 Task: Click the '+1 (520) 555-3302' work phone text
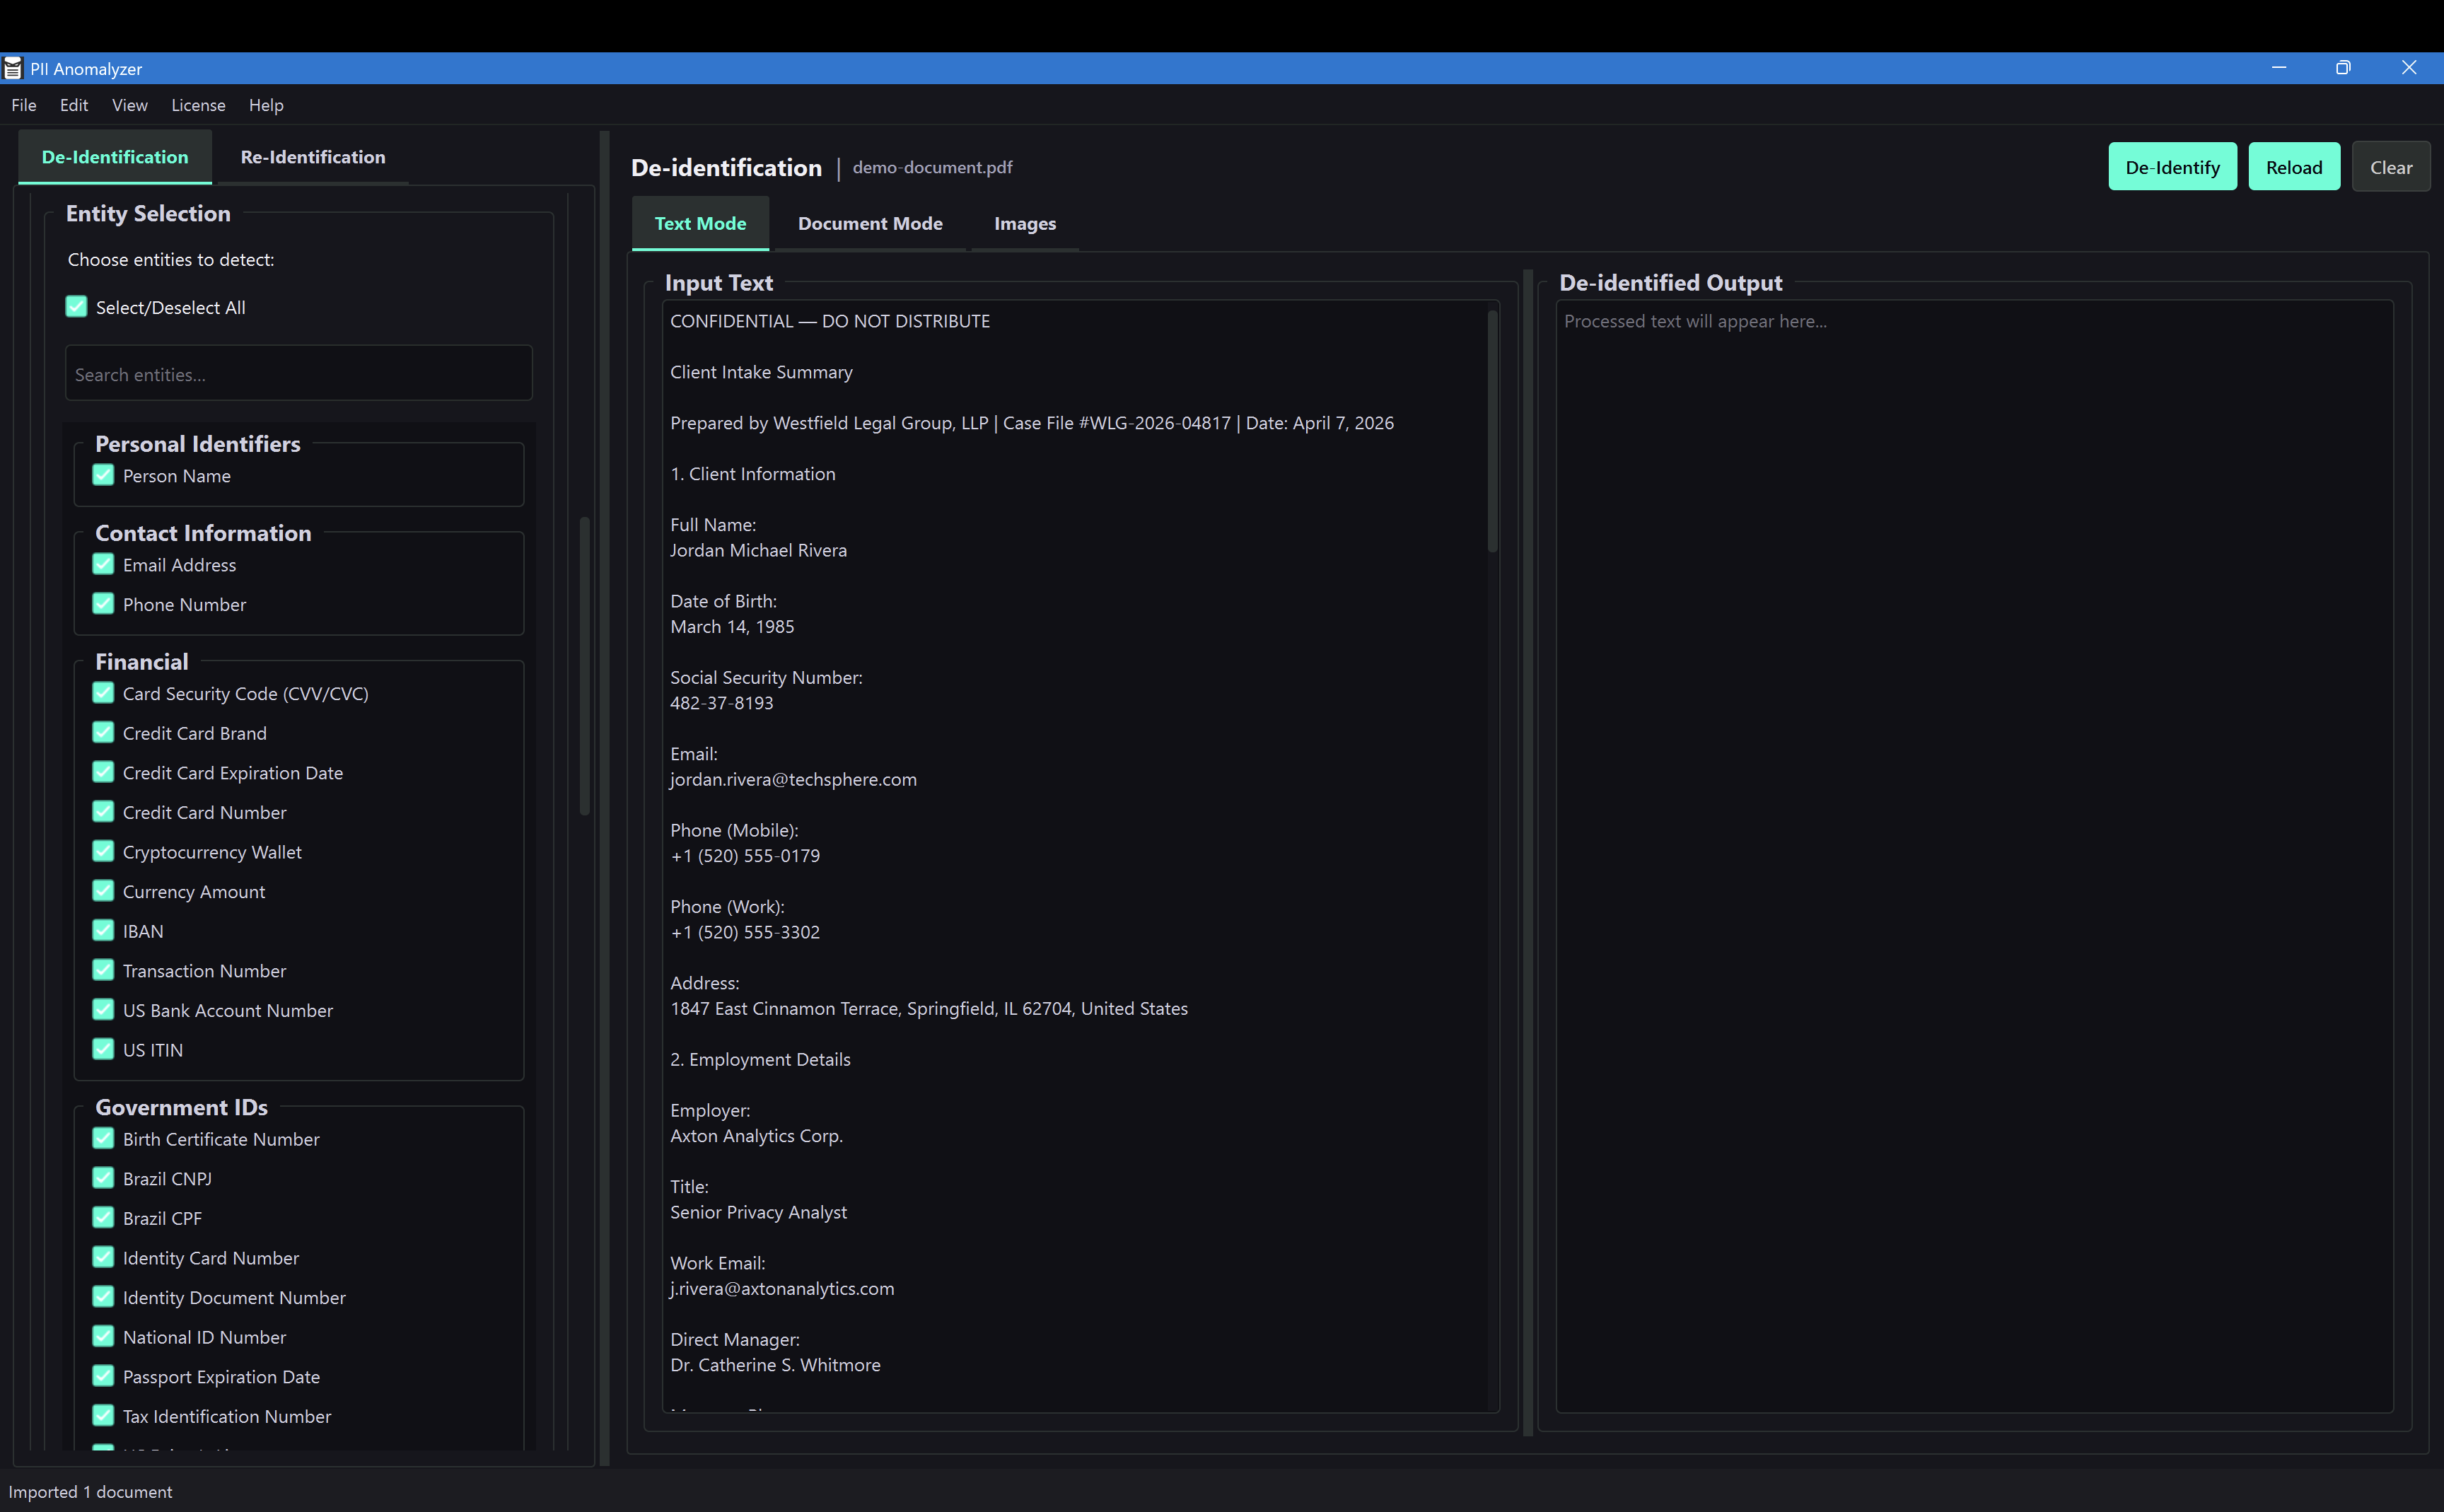coord(745,932)
